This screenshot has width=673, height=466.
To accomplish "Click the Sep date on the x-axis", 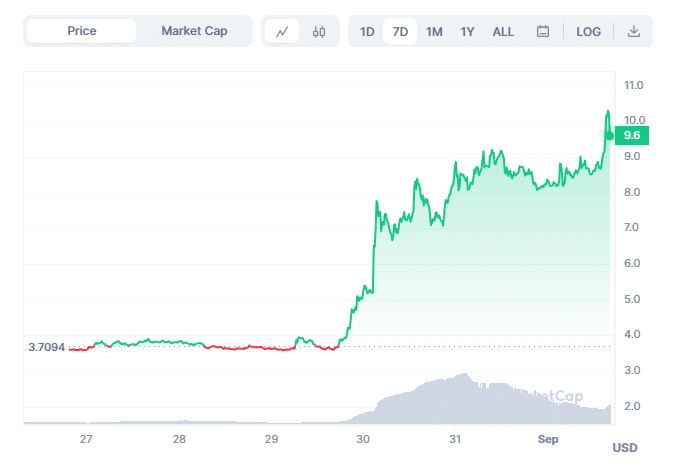I will pyautogui.click(x=548, y=439).
